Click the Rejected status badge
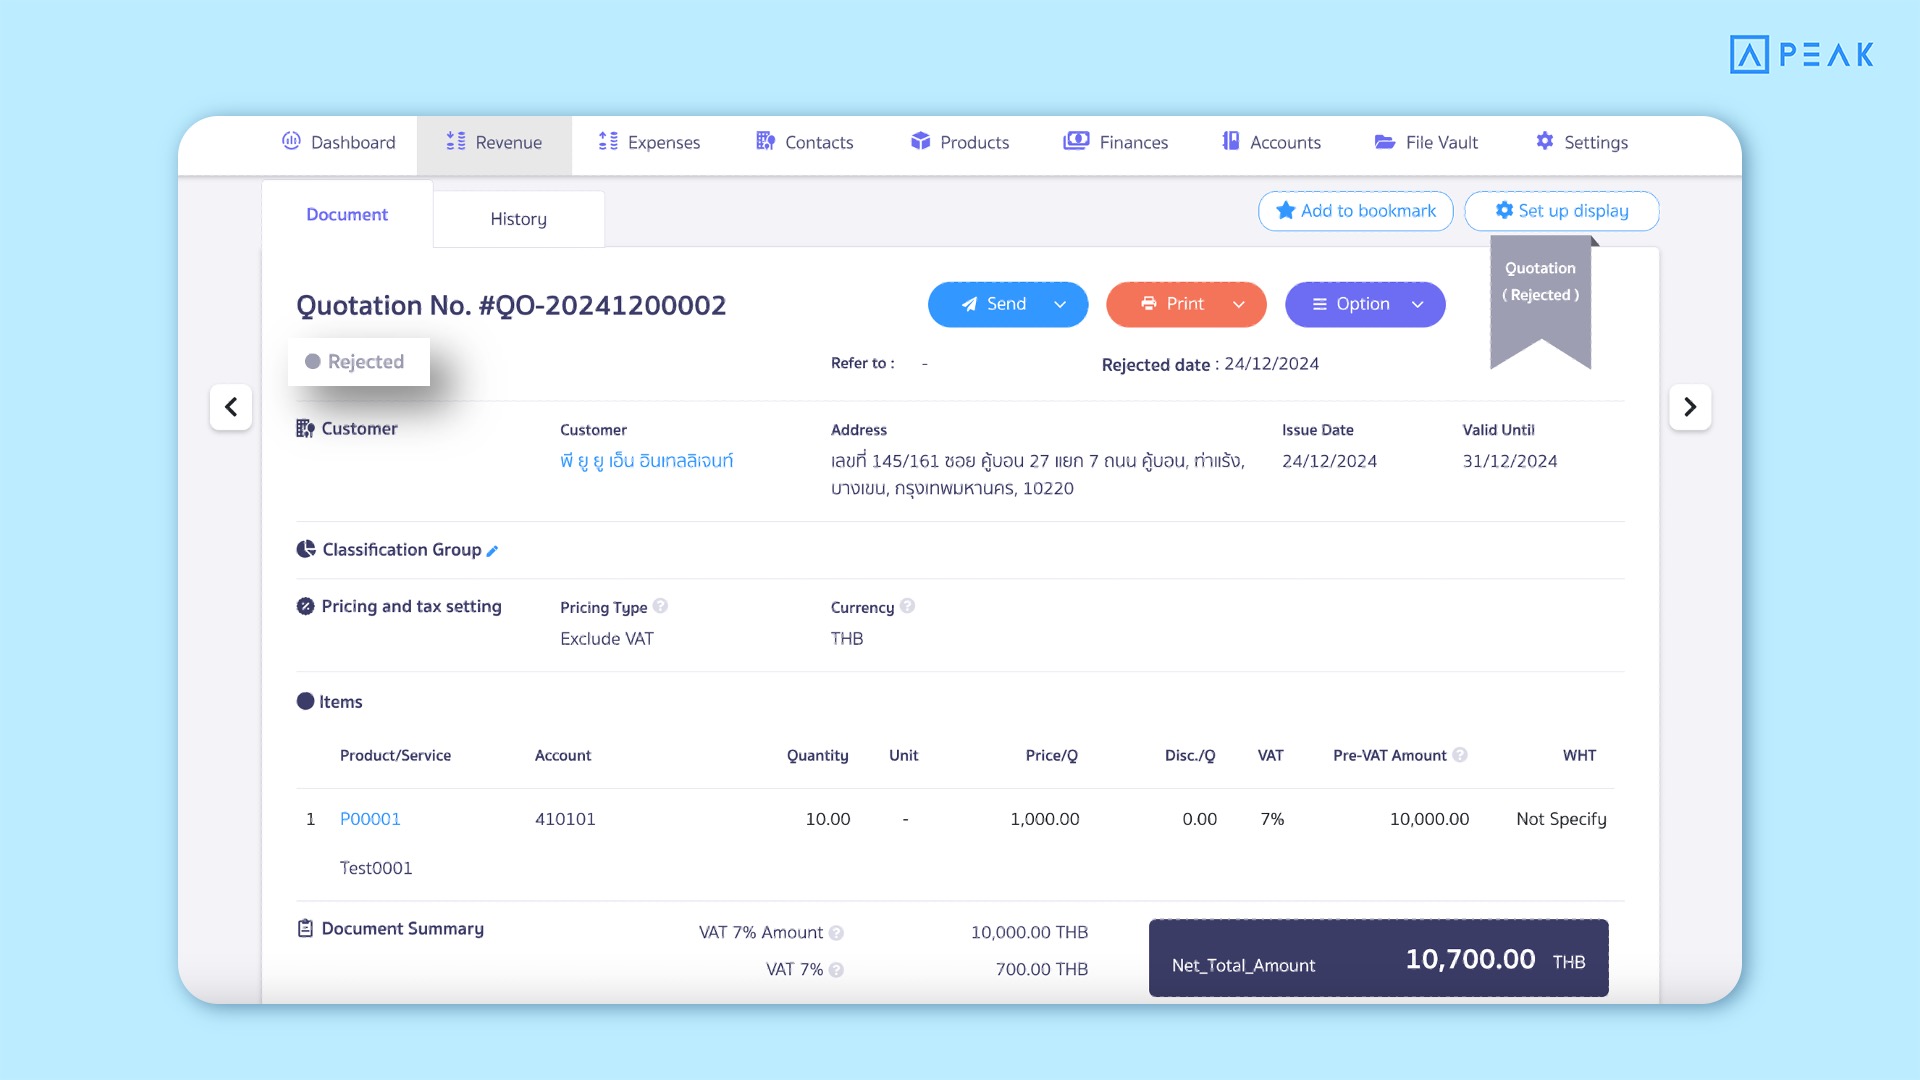Image resolution: width=1920 pixels, height=1080 pixels. (x=358, y=362)
